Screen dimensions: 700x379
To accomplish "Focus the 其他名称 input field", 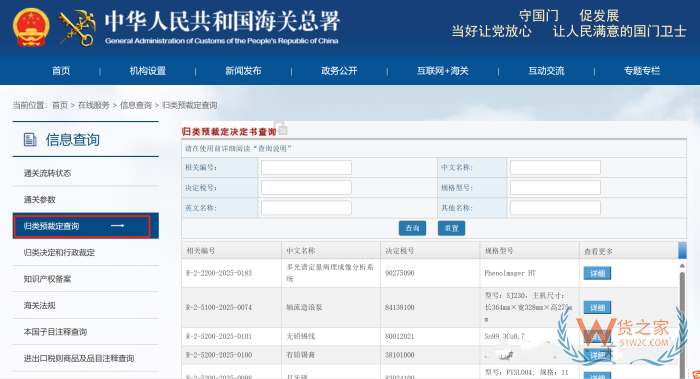I will [x=555, y=208].
